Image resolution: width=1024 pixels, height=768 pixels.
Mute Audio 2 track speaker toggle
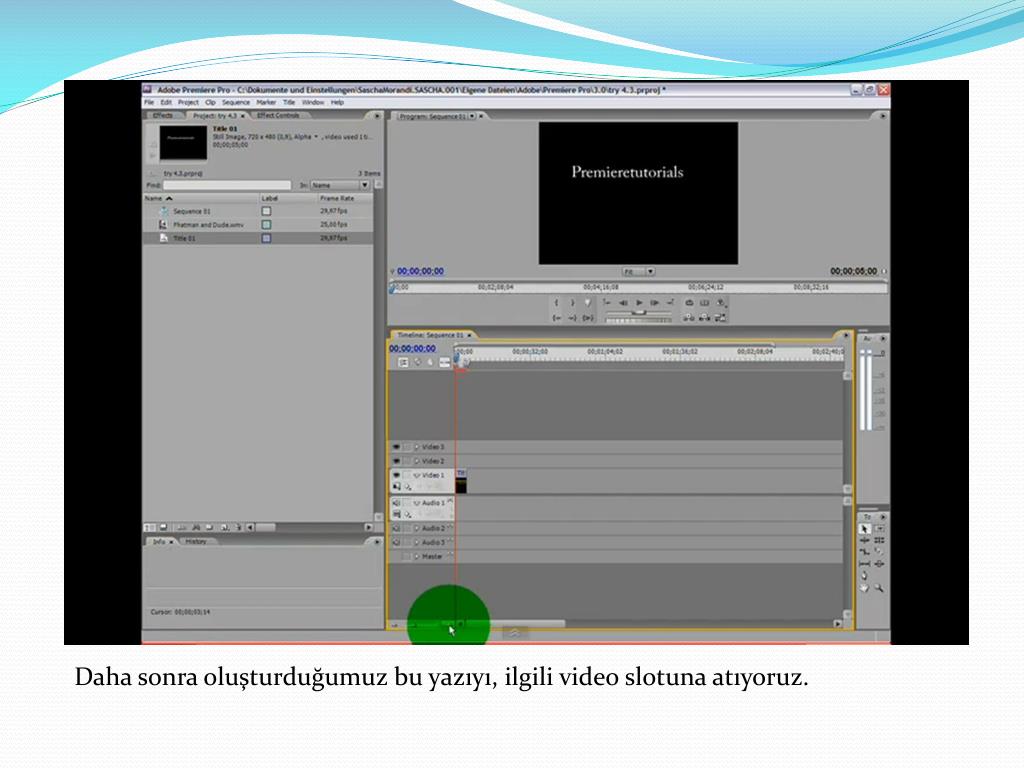click(x=396, y=528)
